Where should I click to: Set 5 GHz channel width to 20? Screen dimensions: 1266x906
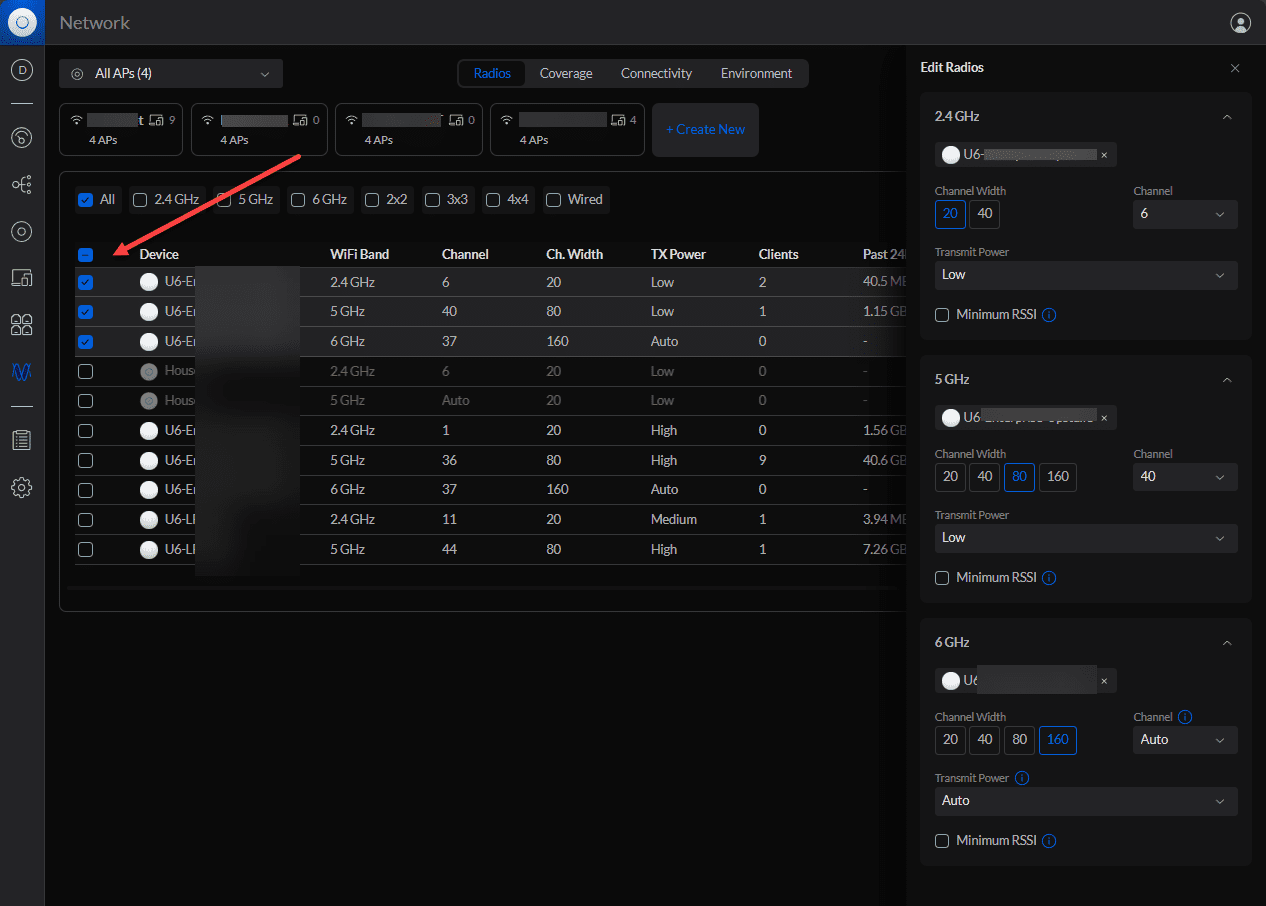tap(950, 477)
